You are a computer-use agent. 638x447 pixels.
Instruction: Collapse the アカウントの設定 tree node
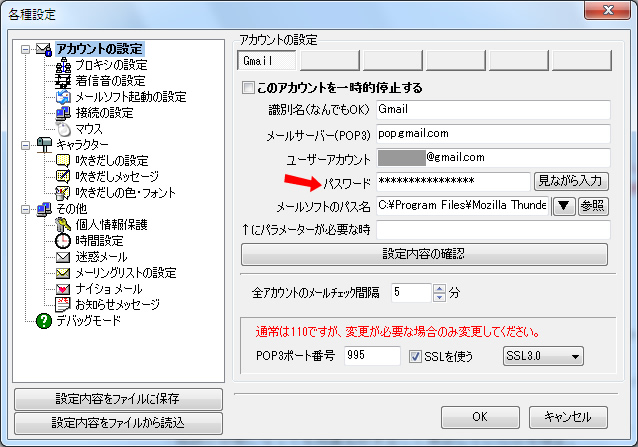click(x=25, y=50)
